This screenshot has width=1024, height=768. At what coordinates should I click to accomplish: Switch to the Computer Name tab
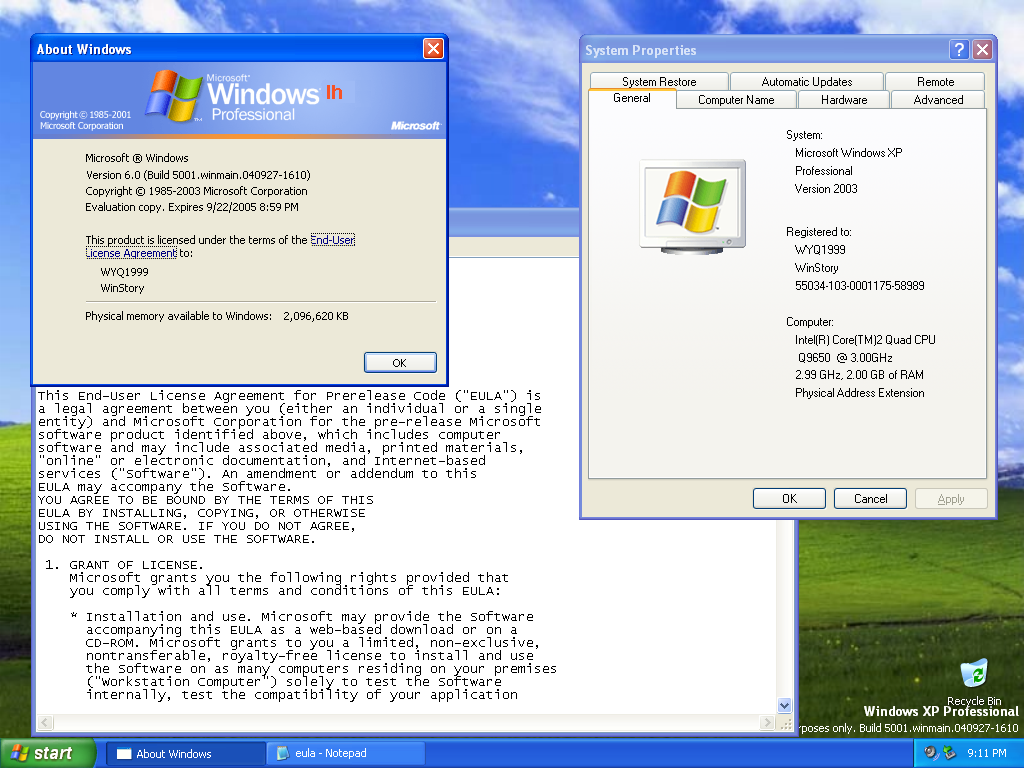tap(736, 100)
